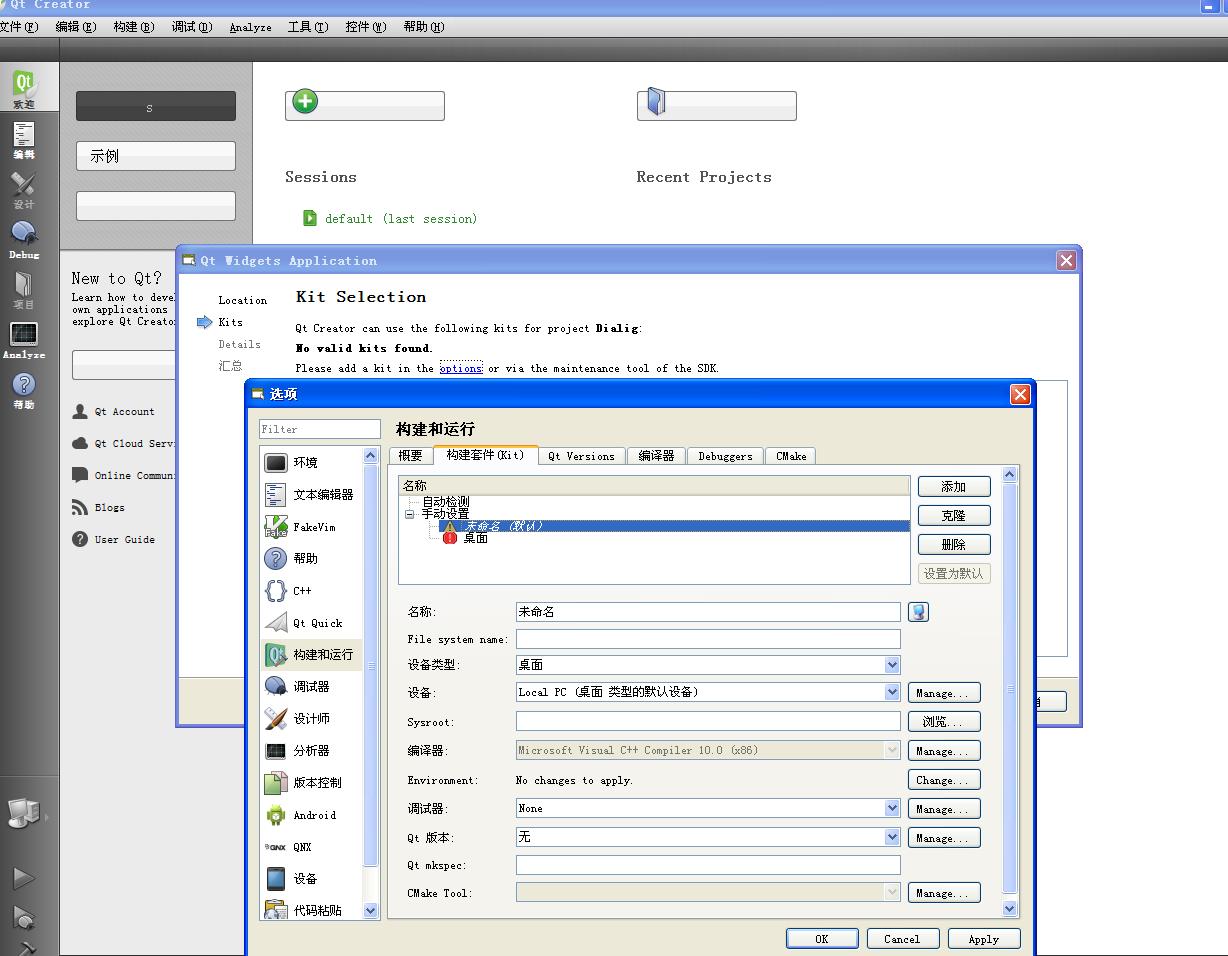1228x956 pixels.
Task: Click the File system name input field
Action: pos(708,639)
